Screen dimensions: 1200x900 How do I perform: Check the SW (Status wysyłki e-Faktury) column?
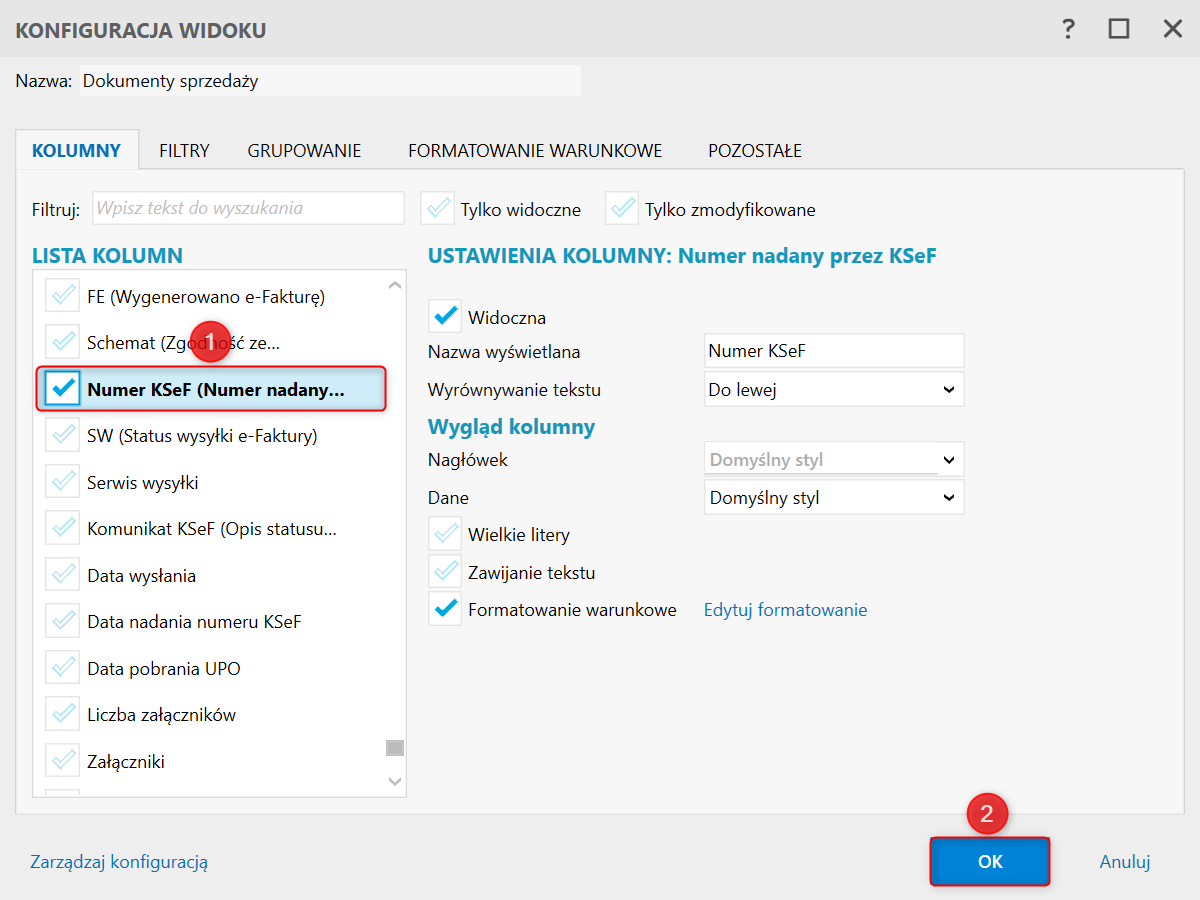pyautogui.click(x=63, y=436)
